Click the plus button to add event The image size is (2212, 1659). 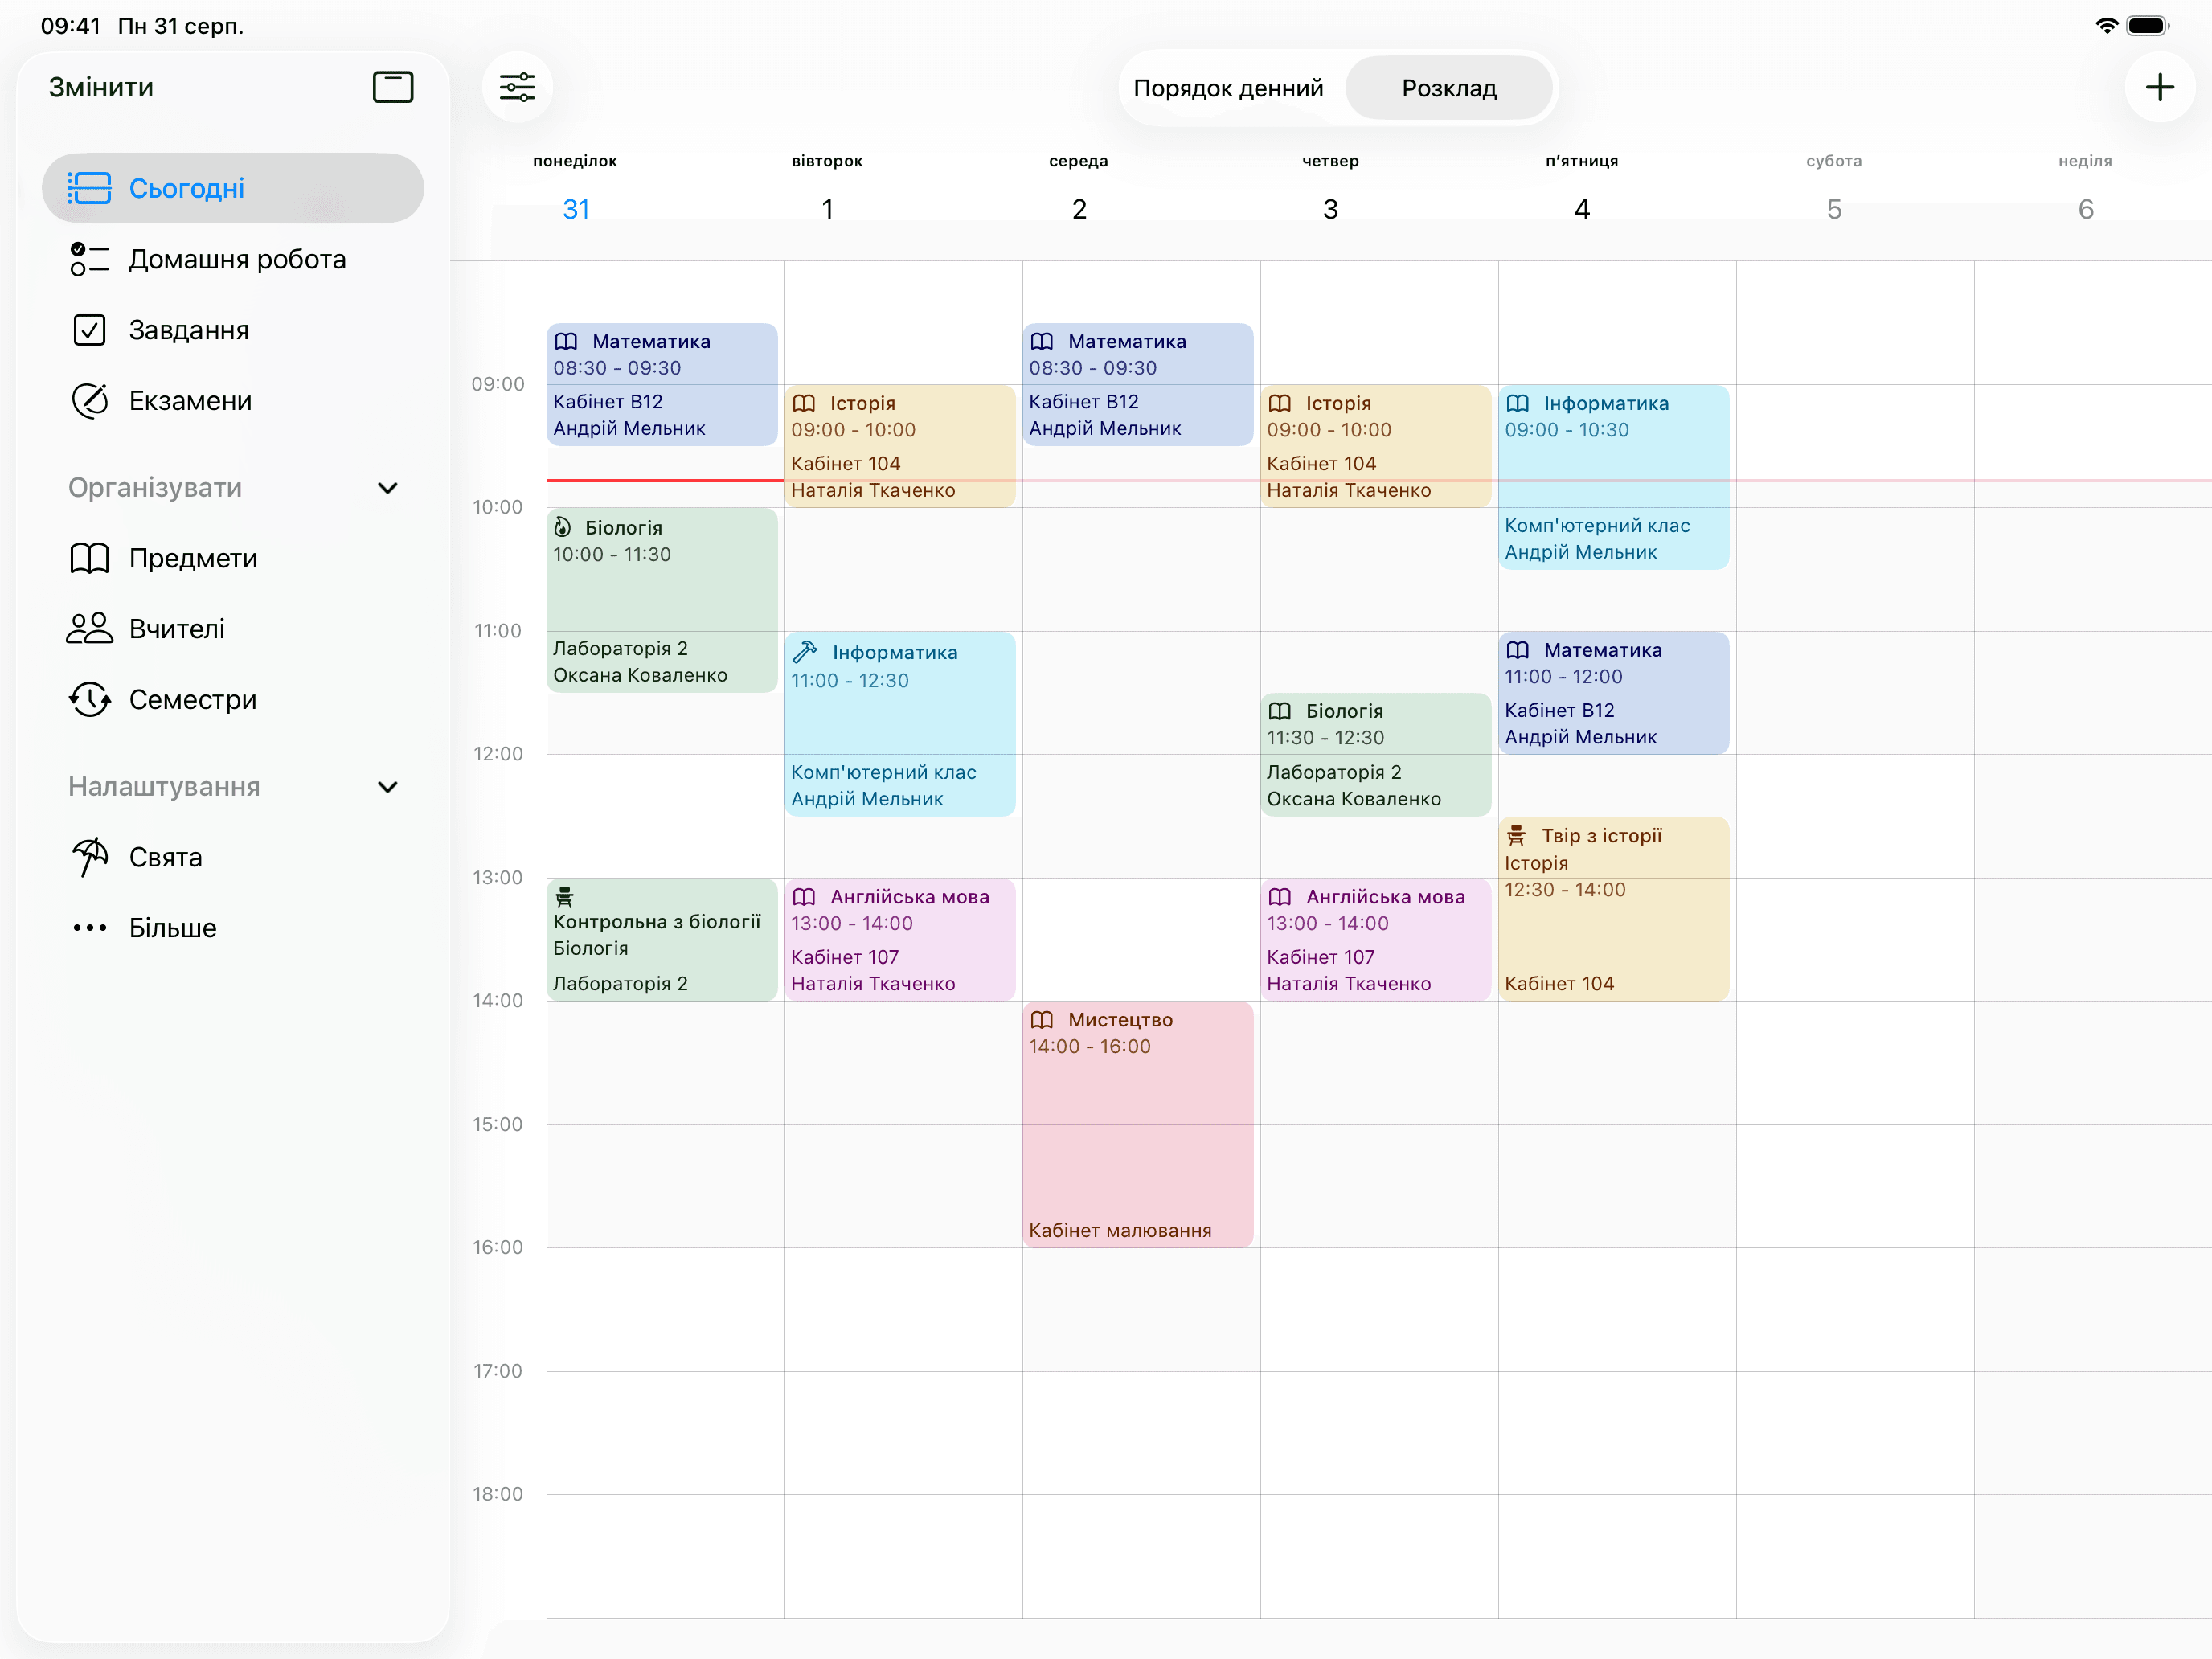pyautogui.click(x=2160, y=87)
